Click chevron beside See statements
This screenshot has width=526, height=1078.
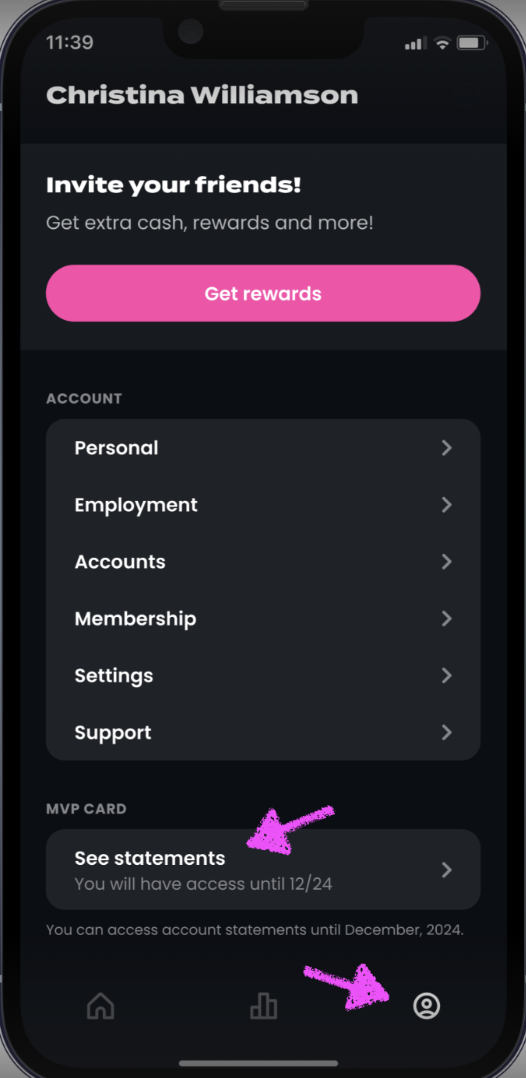point(447,870)
